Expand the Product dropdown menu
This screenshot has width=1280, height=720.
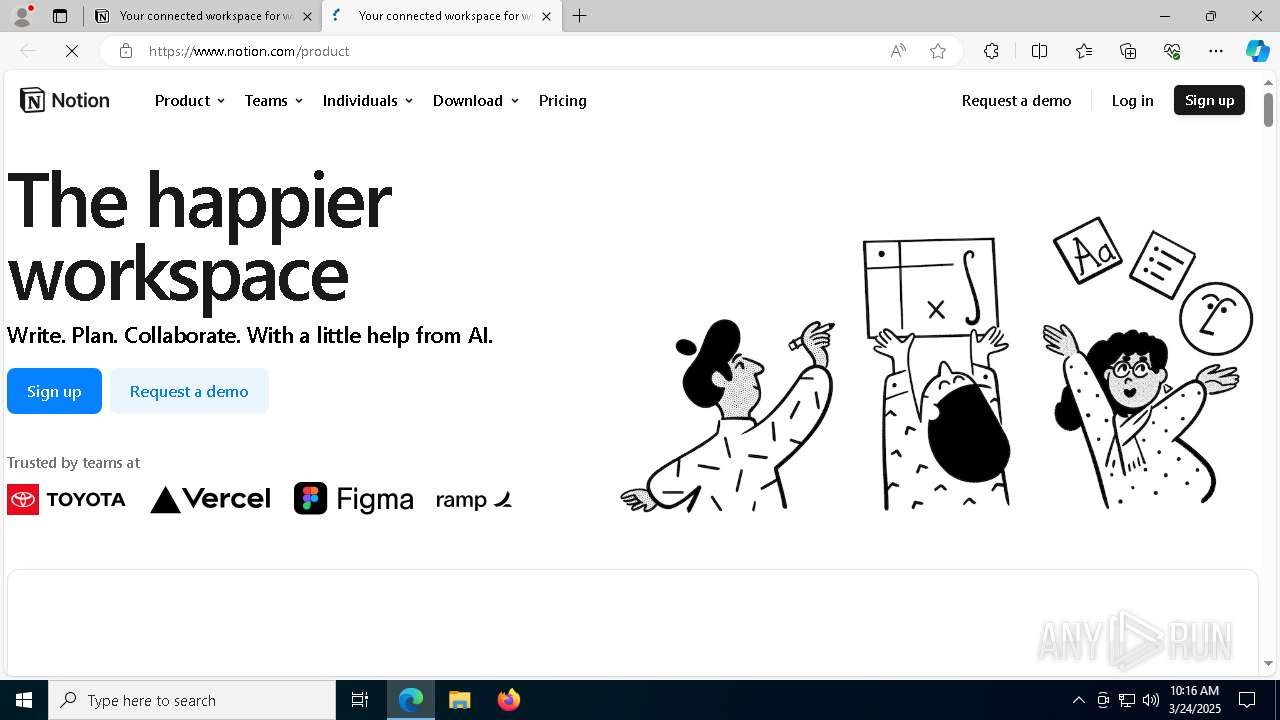click(189, 100)
